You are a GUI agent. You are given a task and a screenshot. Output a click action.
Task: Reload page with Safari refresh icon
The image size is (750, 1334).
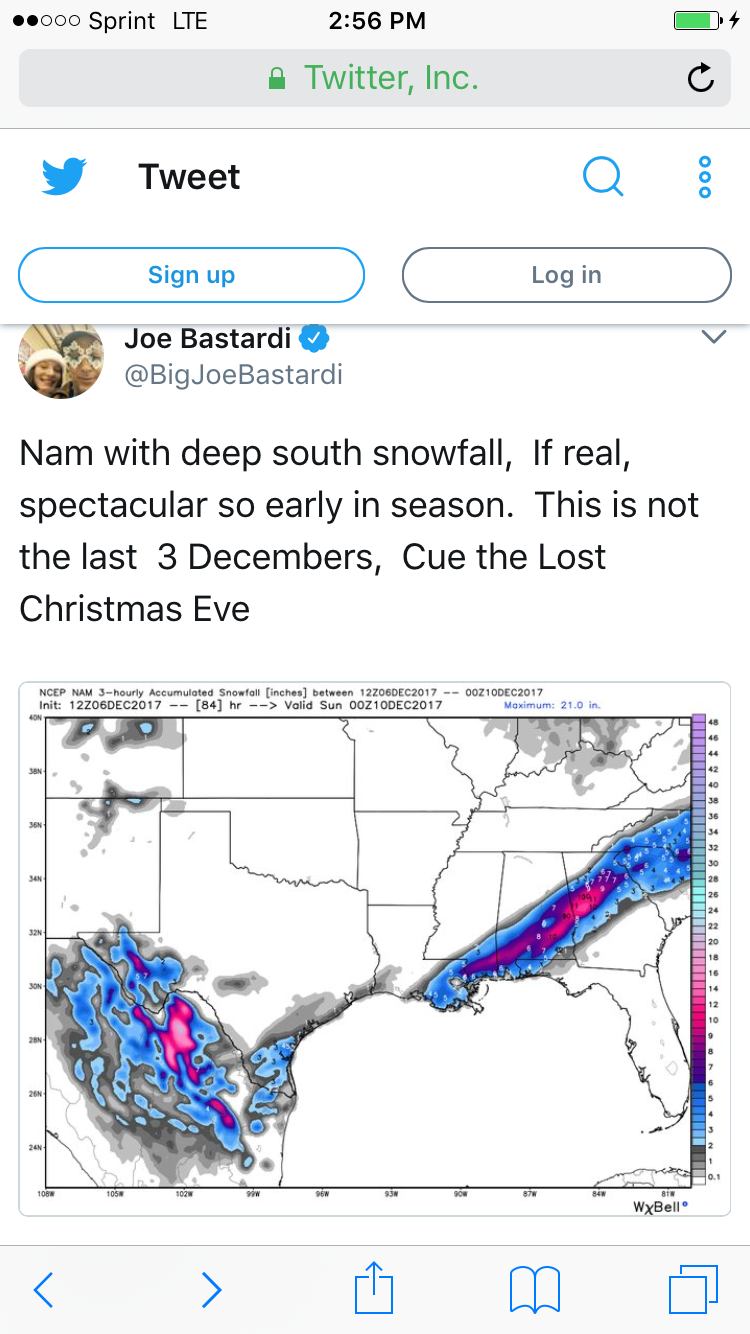point(702,78)
